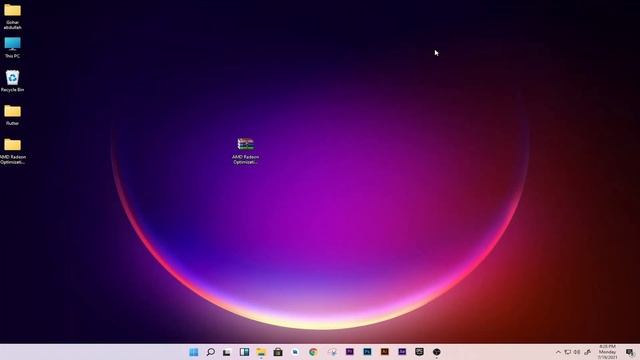The image size is (640, 360).
Task: Open taskbar Search magnifier
Action: click(x=211, y=352)
